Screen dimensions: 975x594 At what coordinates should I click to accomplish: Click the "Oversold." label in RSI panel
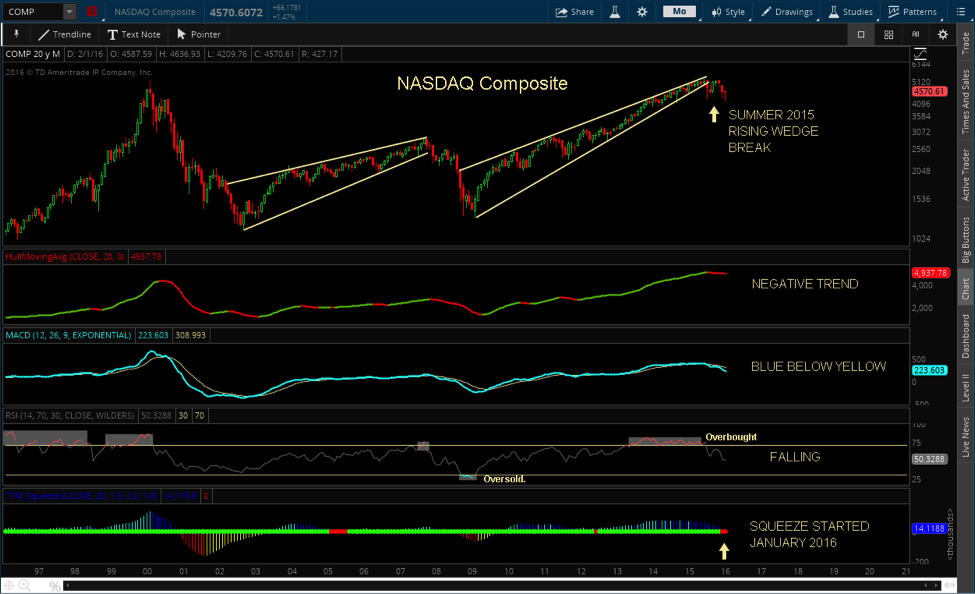504,479
